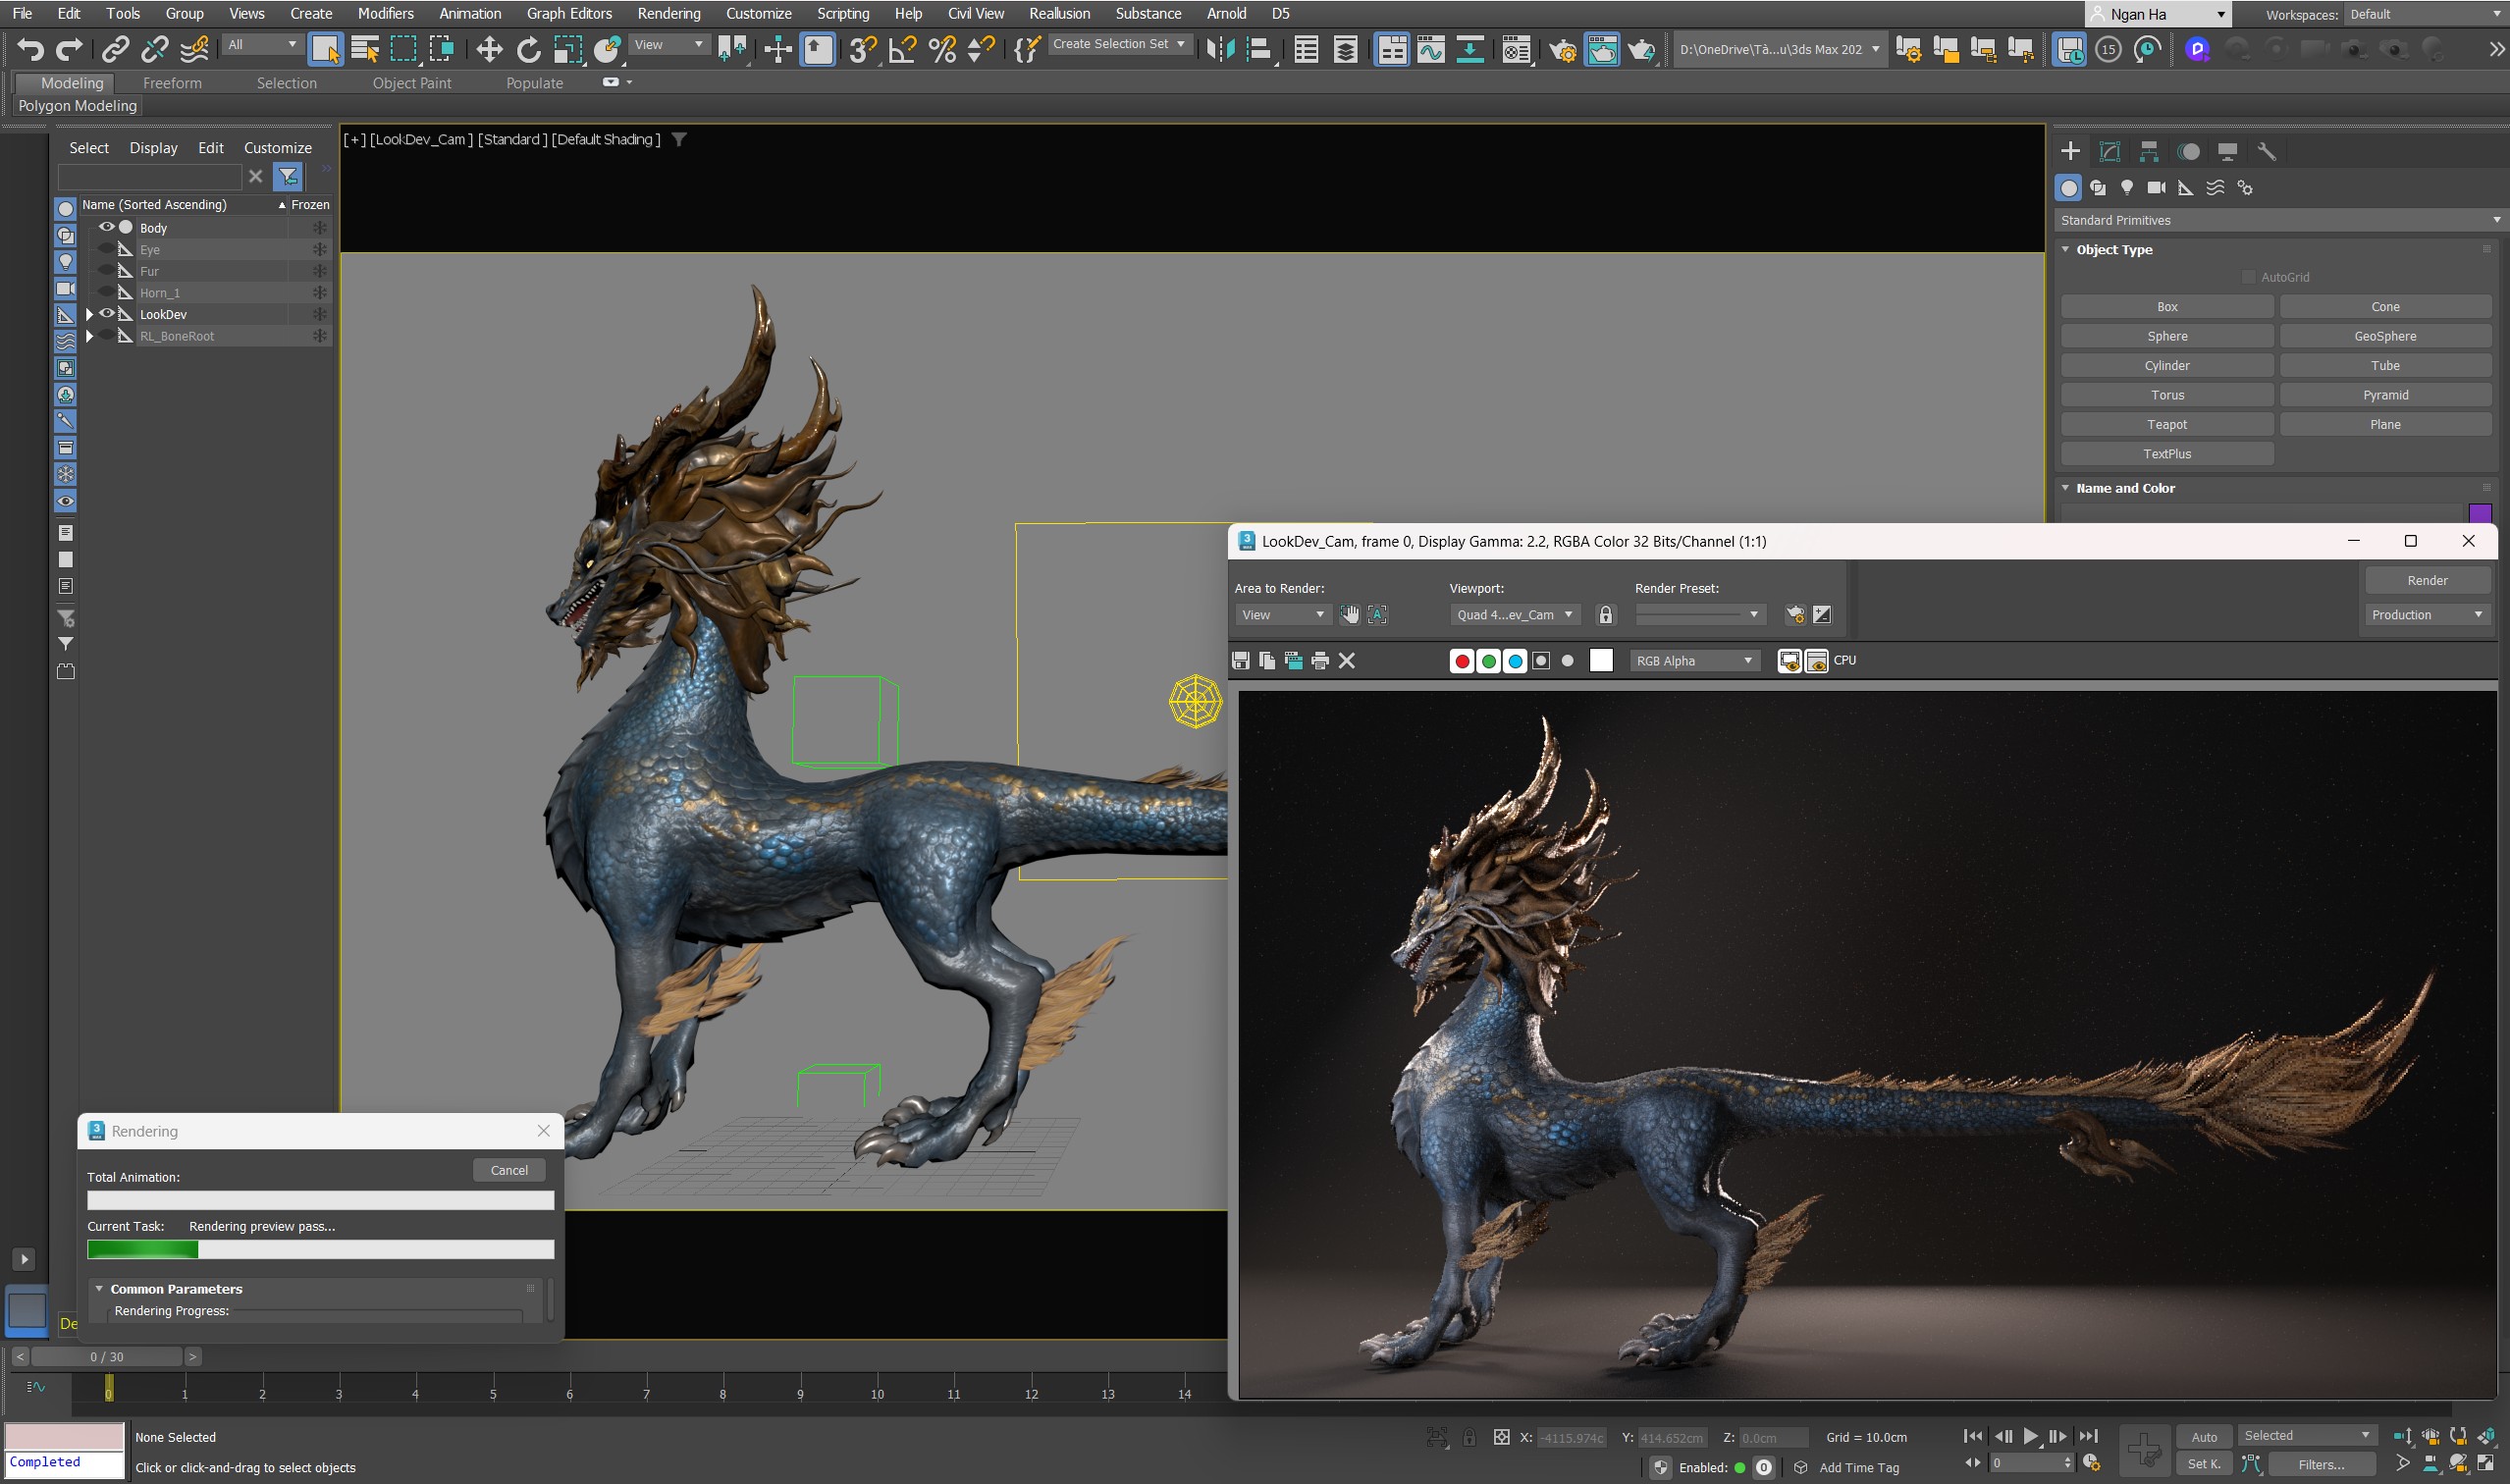The height and width of the screenshot is (1484, 2510).
Task: Open the RGB Alpha channel dropdown
Action: coord(1693,660)
